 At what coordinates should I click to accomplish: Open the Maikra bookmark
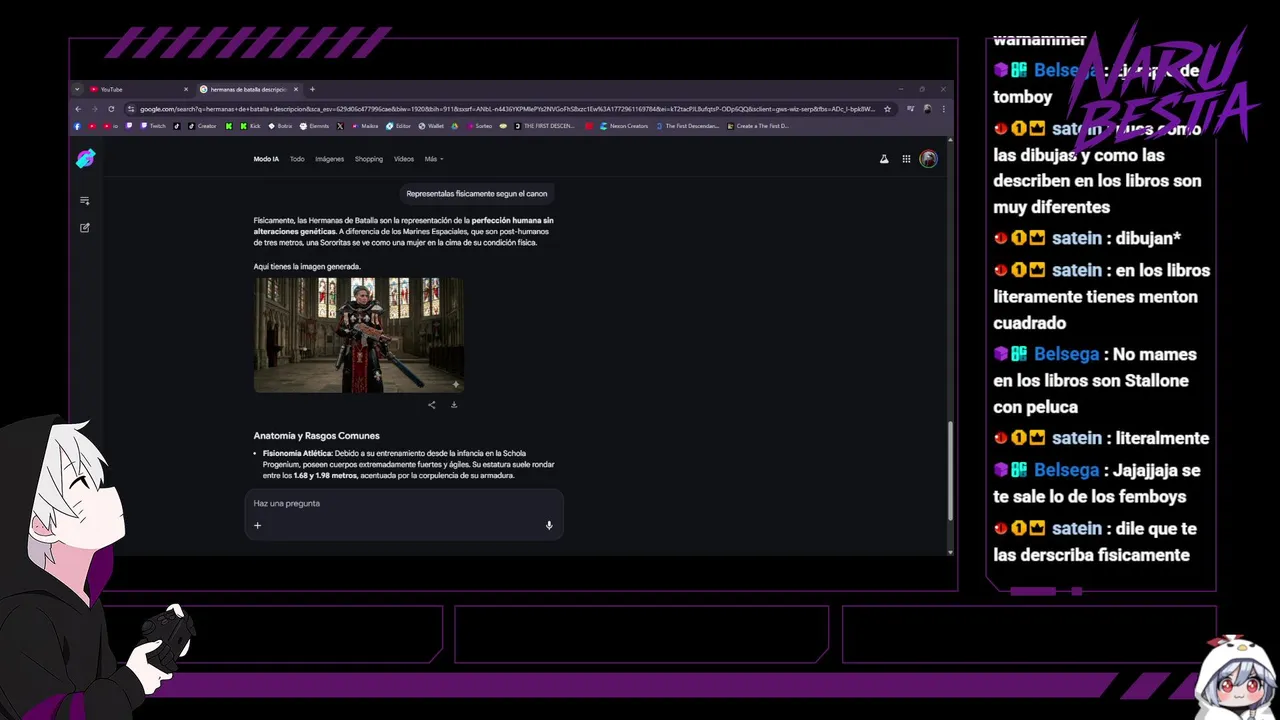[366, 126]
